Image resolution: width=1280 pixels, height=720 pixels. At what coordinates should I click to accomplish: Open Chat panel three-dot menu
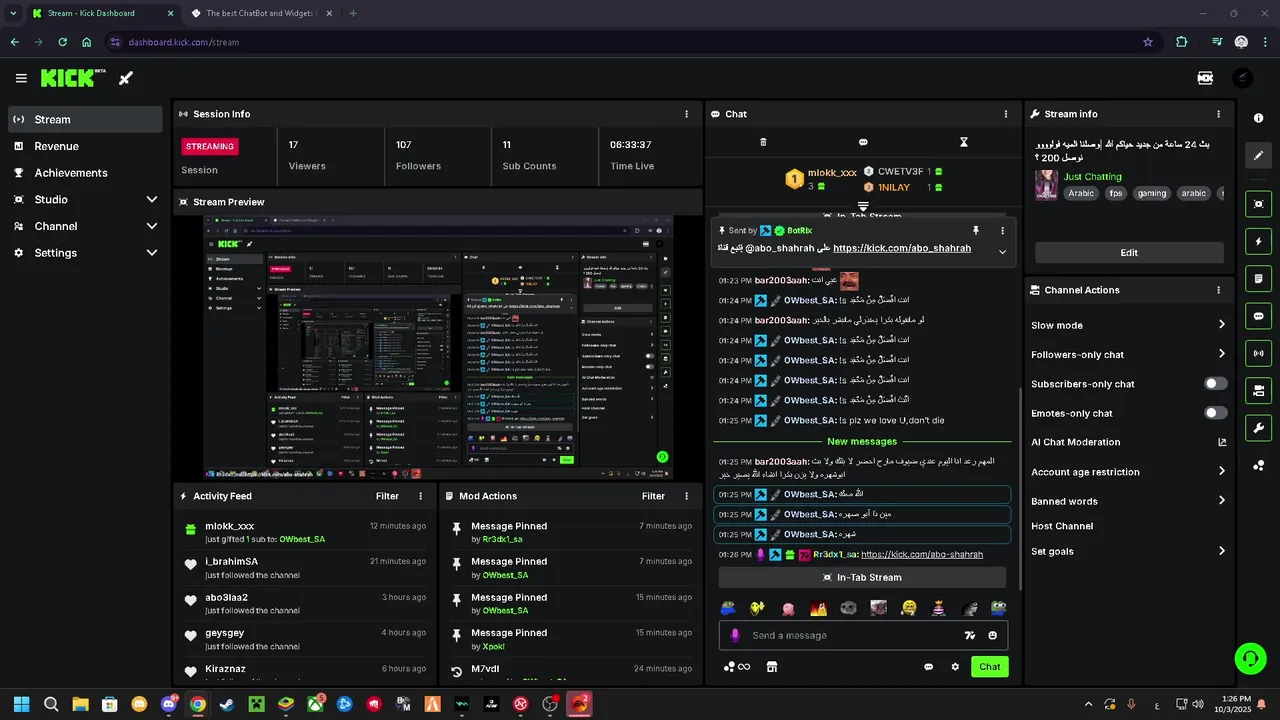[1006, 114]
